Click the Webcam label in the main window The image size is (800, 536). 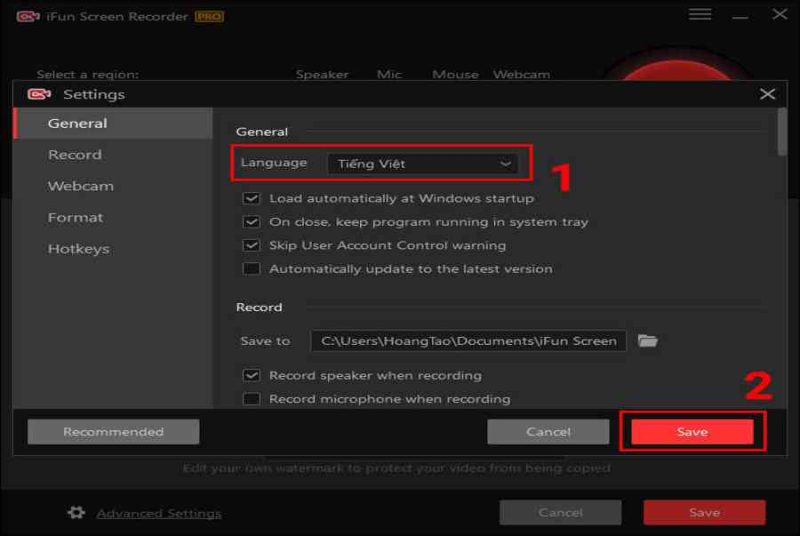521,74
